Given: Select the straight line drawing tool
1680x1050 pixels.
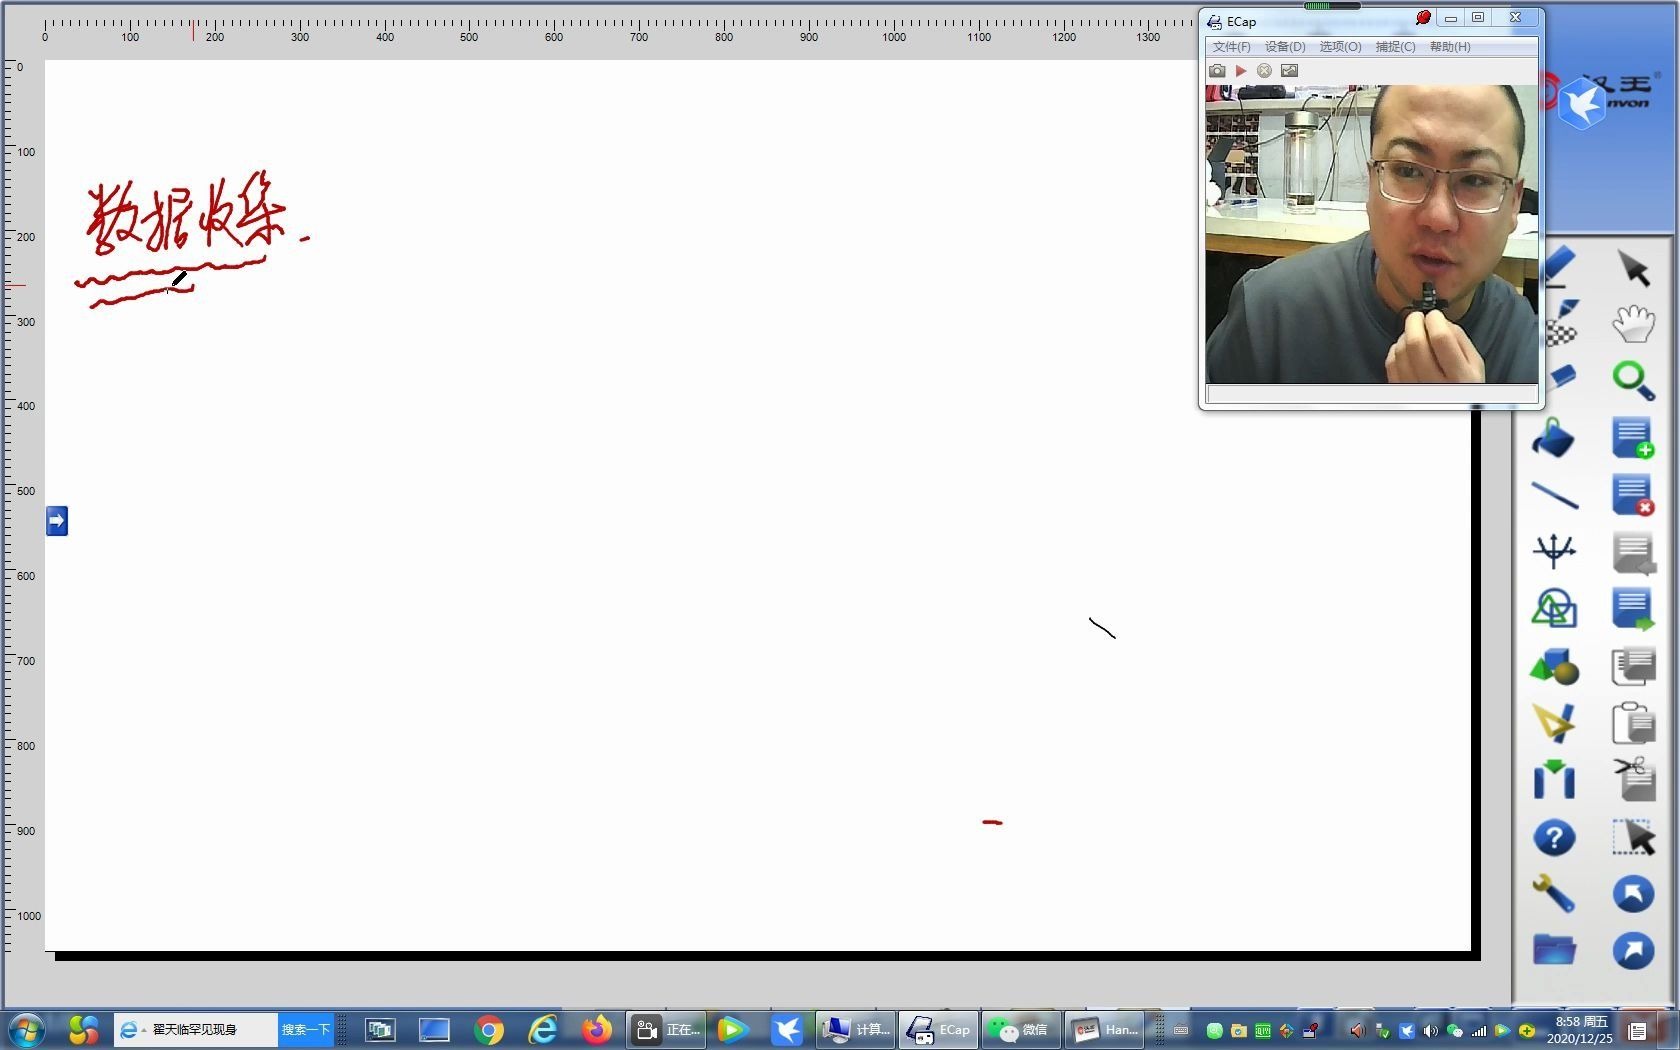Looking at the screenshot, I should point(1554,495).
